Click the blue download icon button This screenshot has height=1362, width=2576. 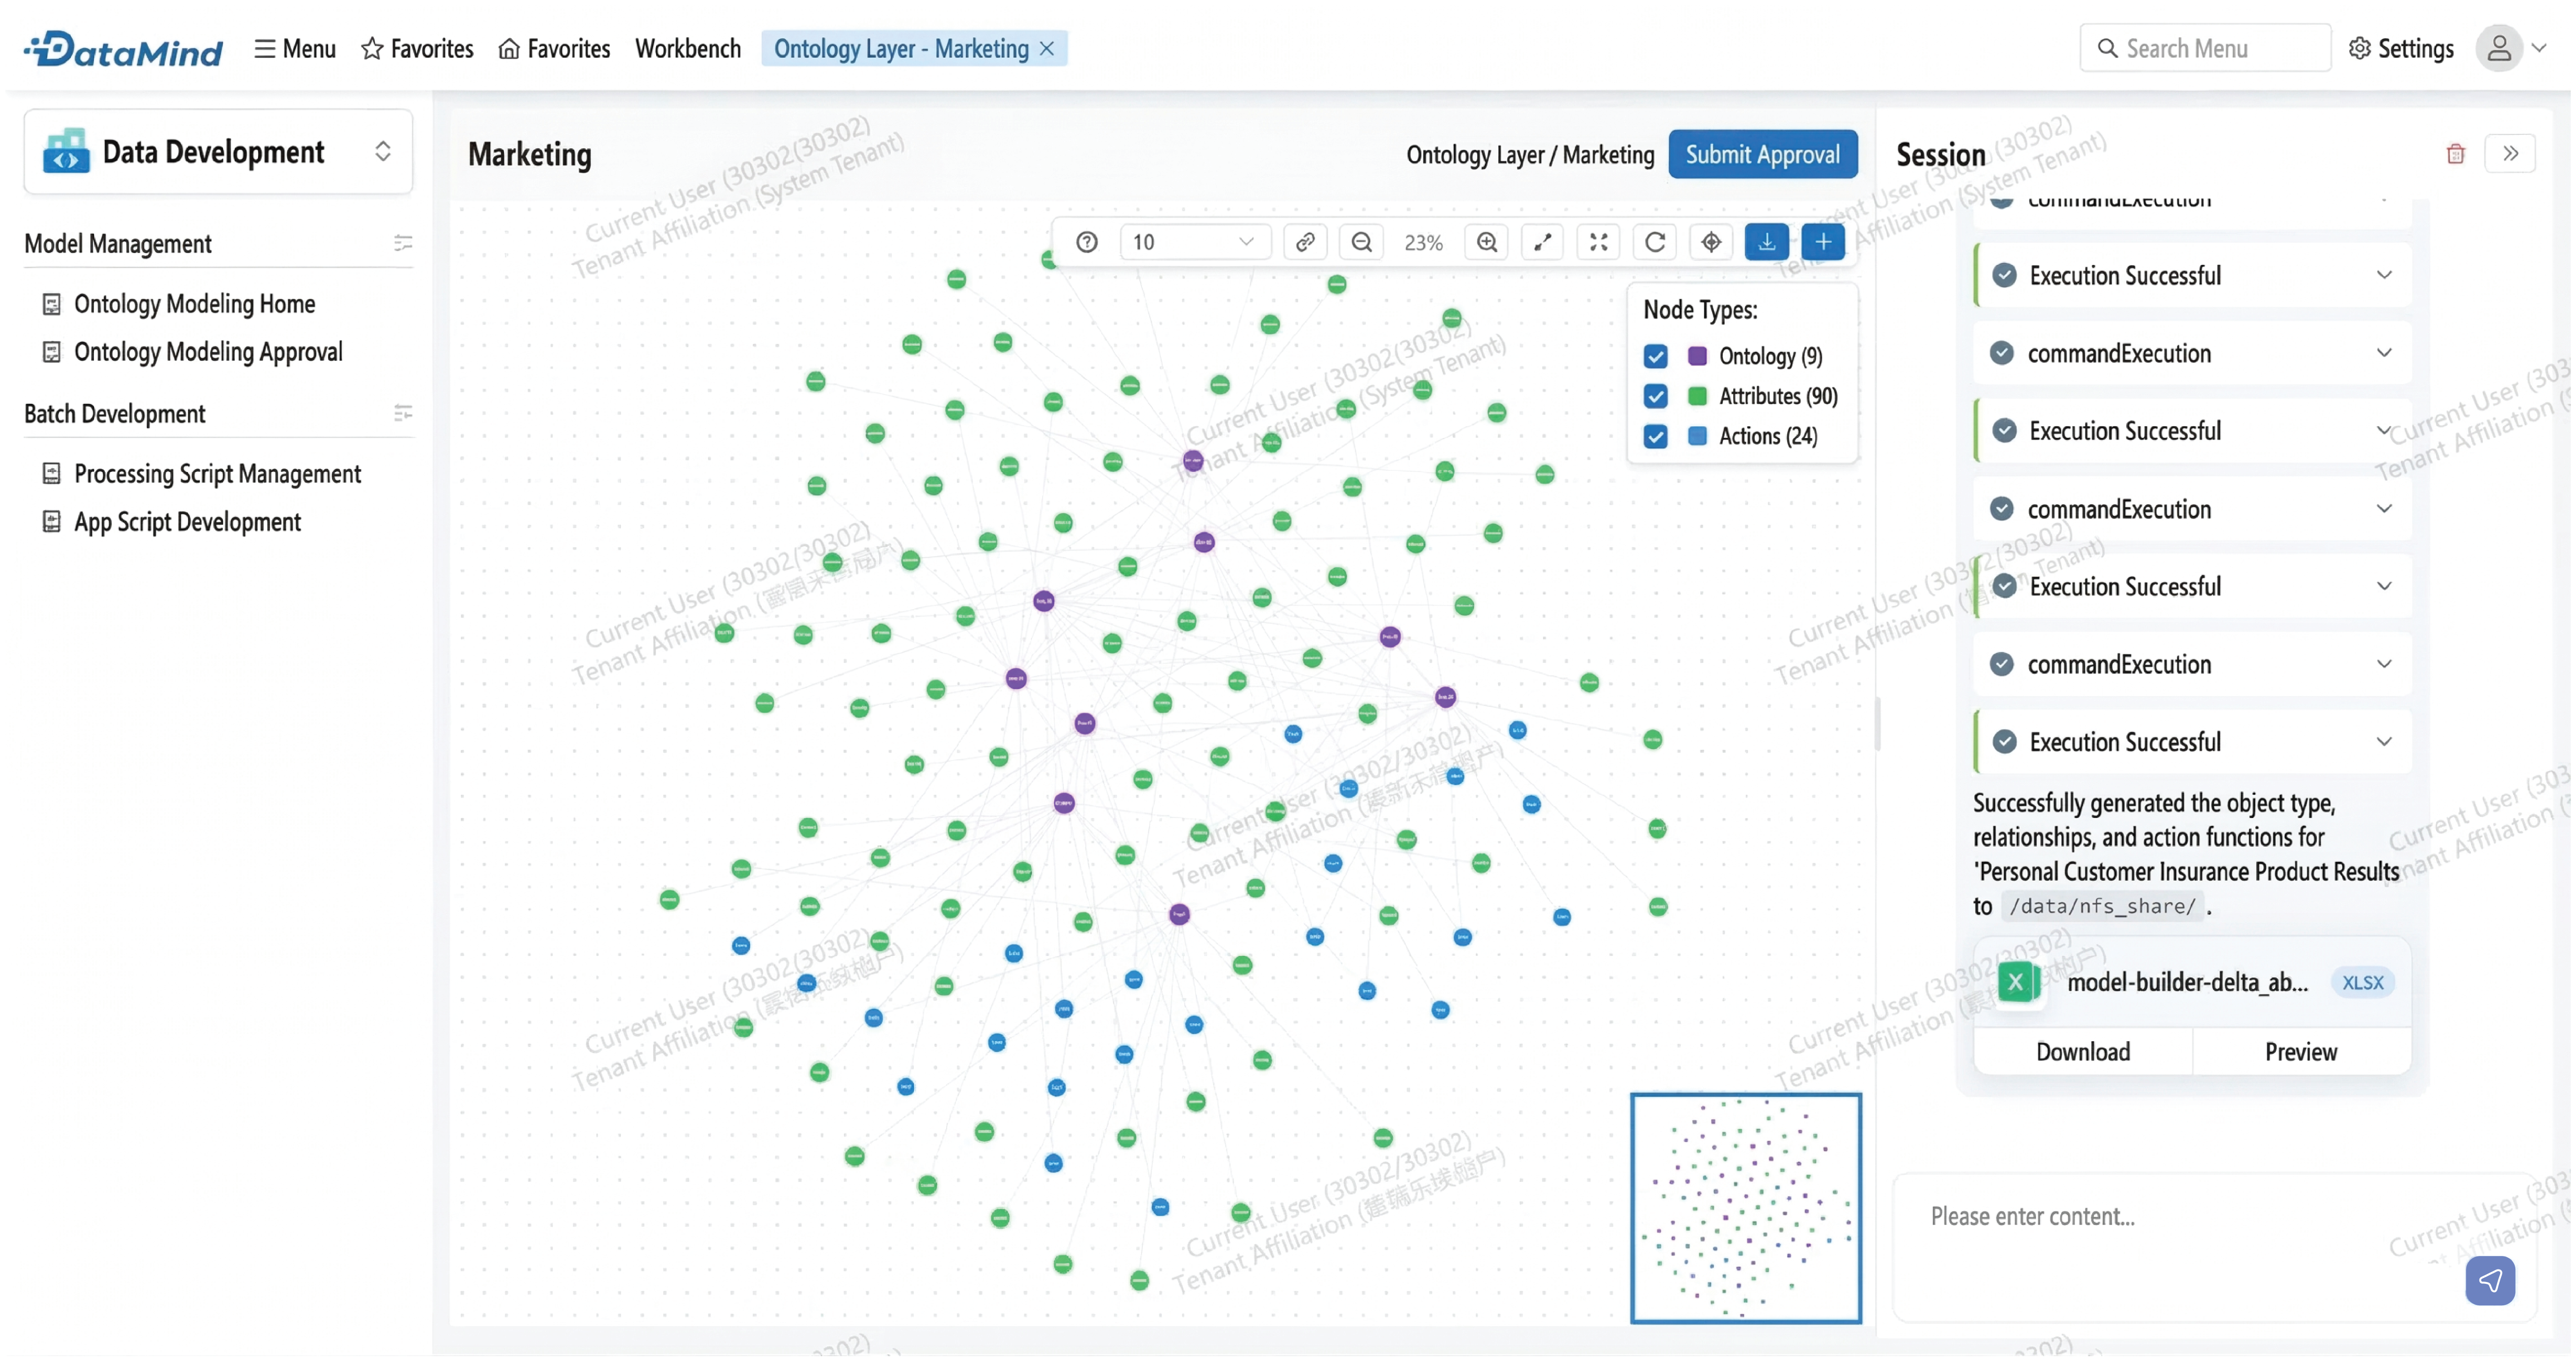click(x=1766, y=242)
